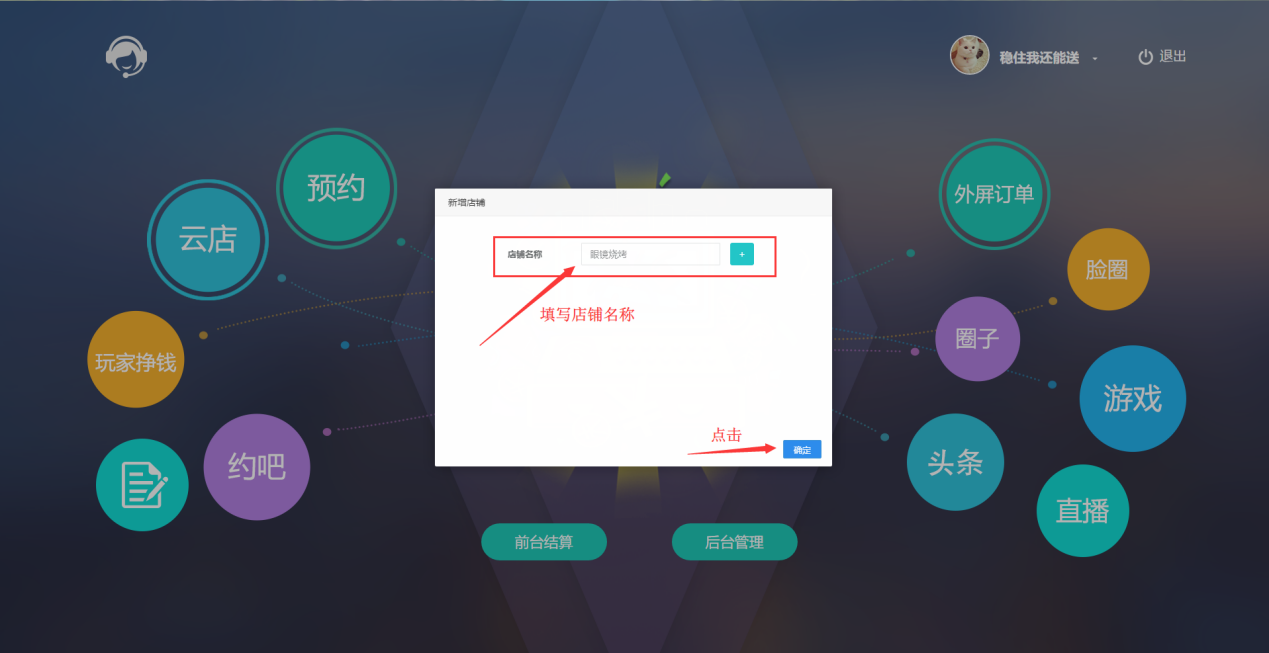This screenshot has height=653, width=1269.
Task: Click the power icon next to 退出
Action: (1146, 57)
